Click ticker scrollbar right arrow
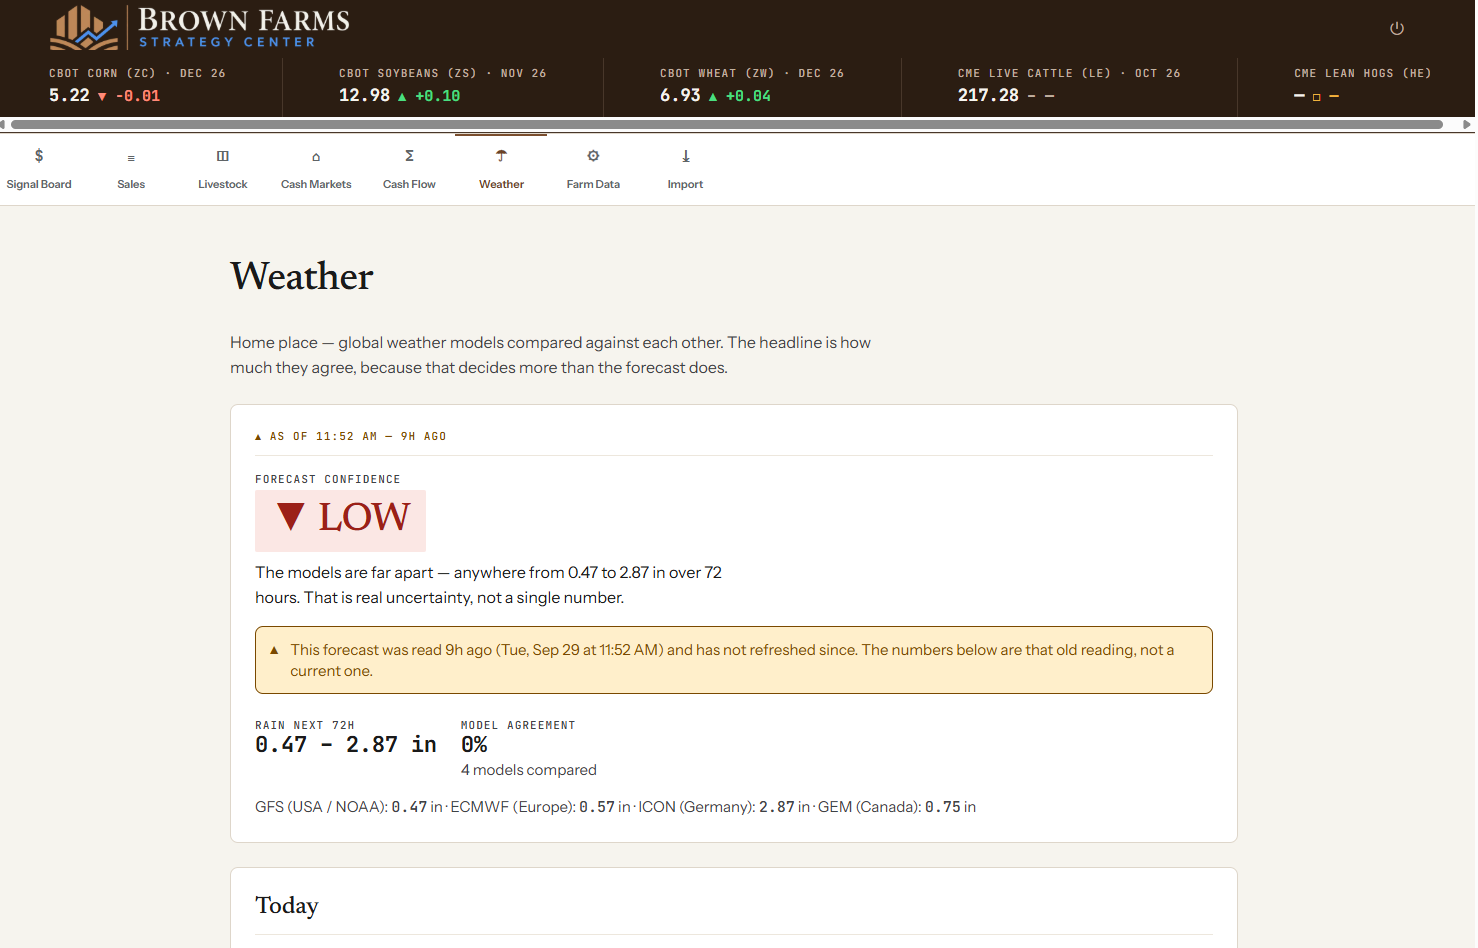 [1467, 125]
